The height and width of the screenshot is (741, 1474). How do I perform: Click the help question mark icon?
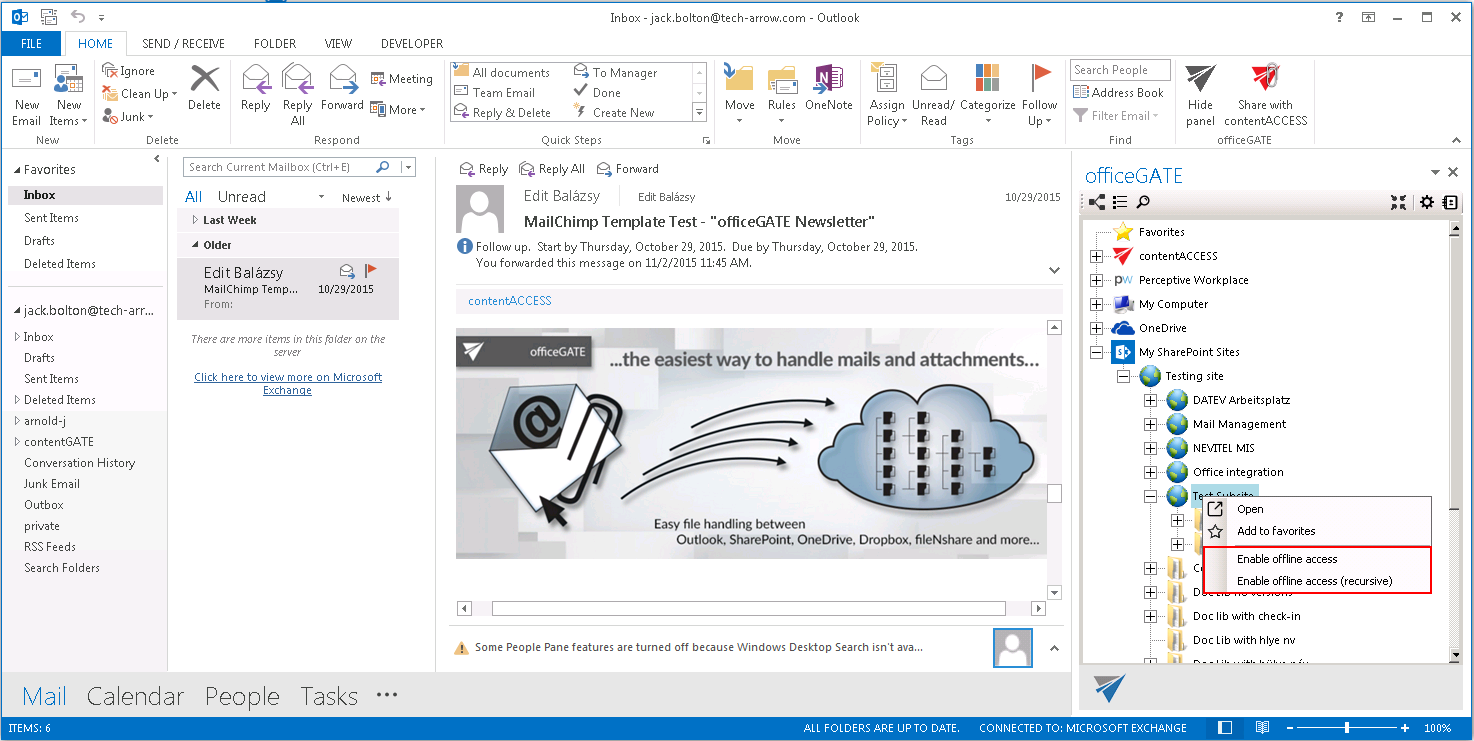[x=1339, y=18]
